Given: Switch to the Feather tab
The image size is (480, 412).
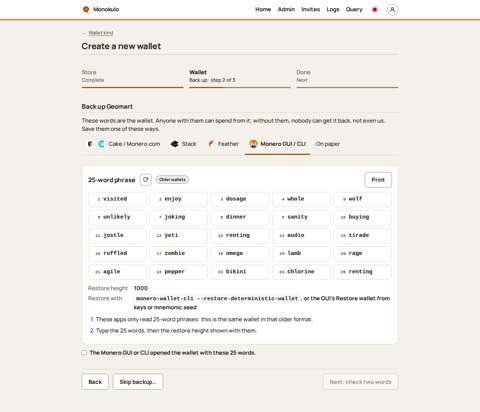Looking at the screenshot, I should coord(223,144).
